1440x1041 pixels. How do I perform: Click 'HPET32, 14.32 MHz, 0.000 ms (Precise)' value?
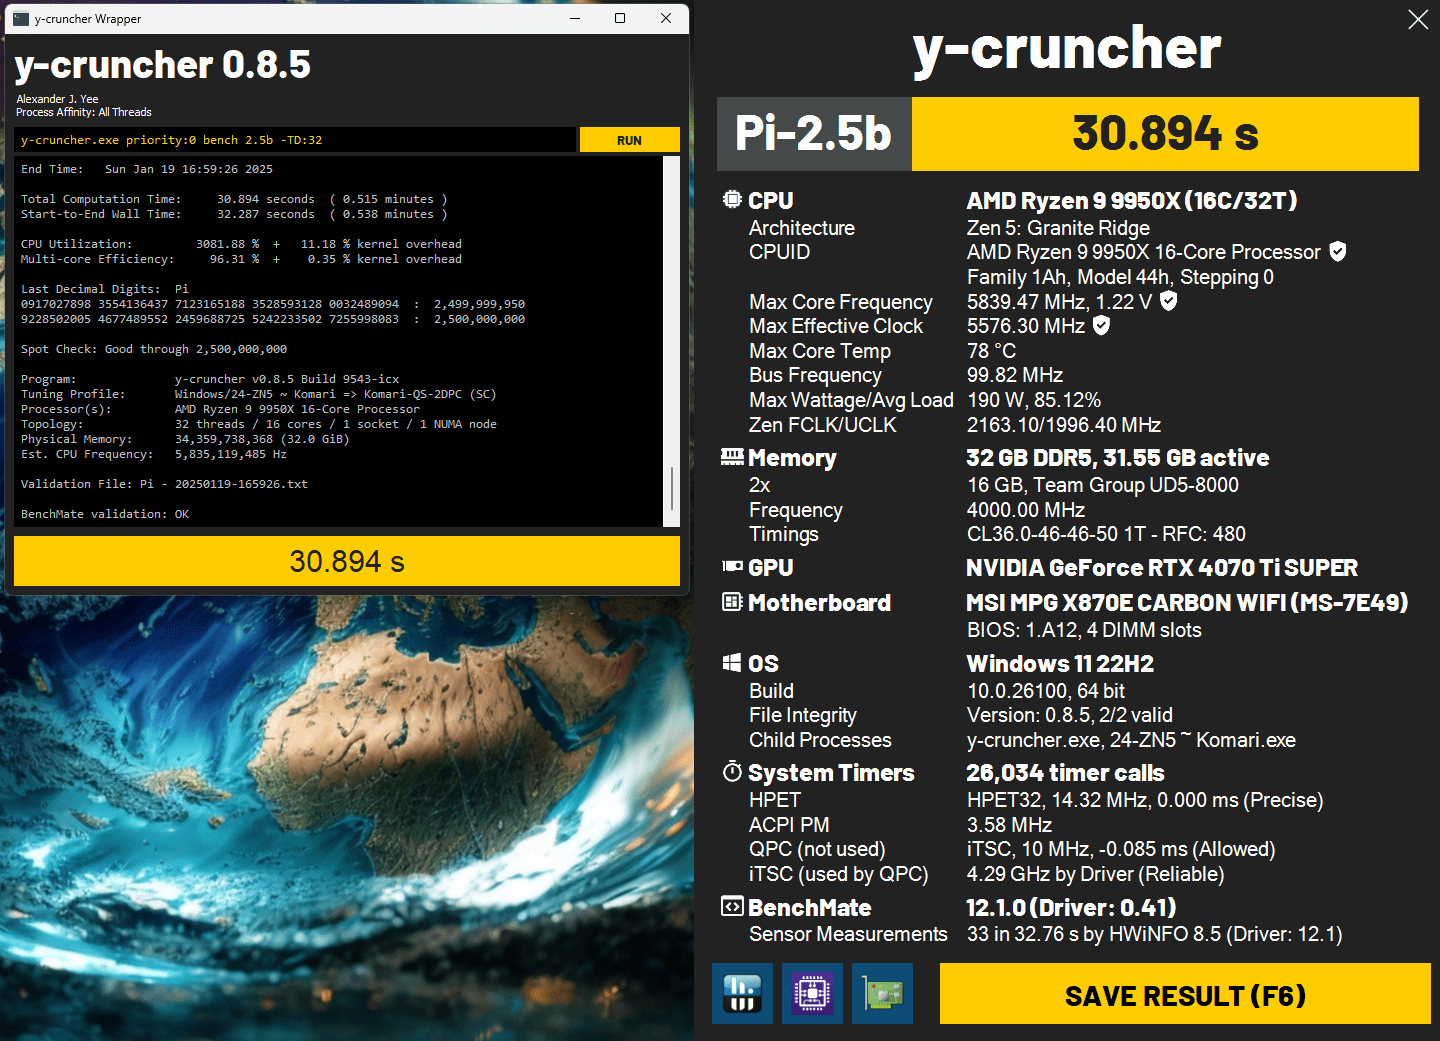(x=1145, y=800)
